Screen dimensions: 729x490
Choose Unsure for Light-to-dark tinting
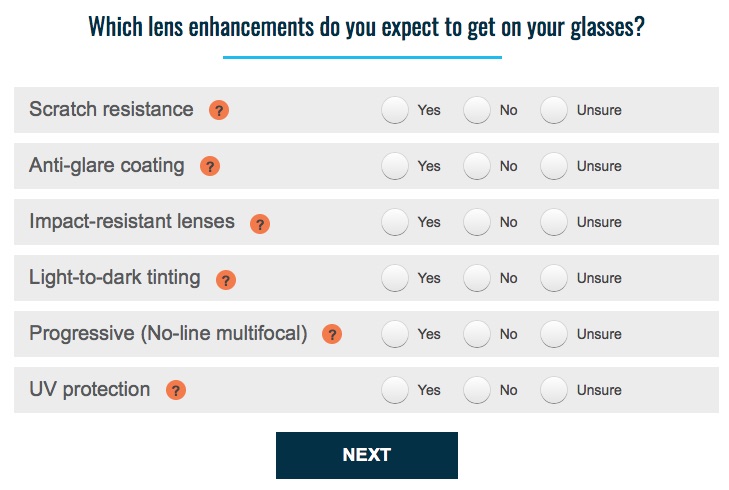pyautogui.click(x=554, y=278)
